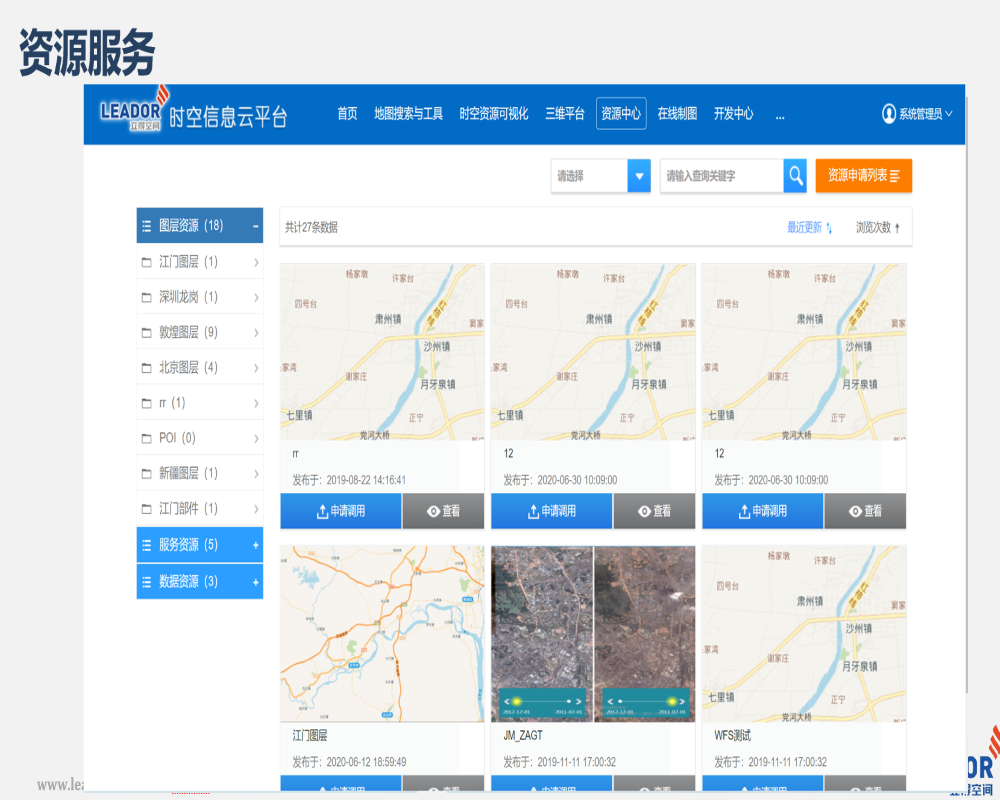The width and height of the screenshot is (1000, 800).
Task: Expand the 数据资源 (3) section
Action: [255, 581]
